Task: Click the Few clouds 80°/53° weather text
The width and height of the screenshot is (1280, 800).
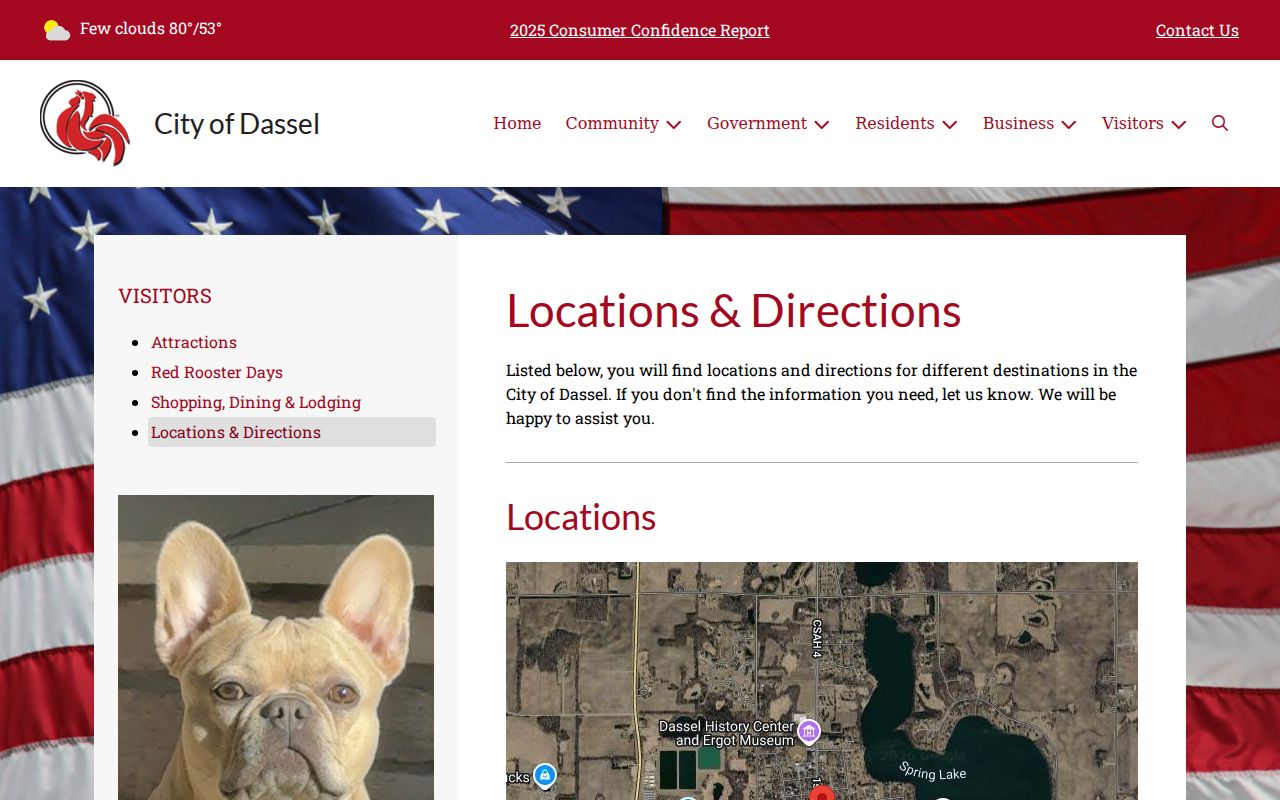Action: (x=151, y=28)
